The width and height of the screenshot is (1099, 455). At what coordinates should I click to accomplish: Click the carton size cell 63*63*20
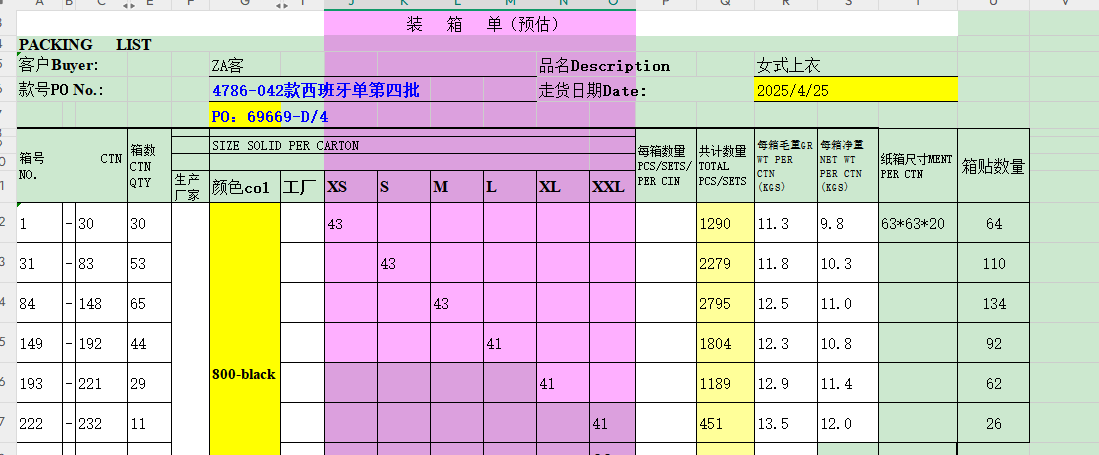[x=917, y=224]
